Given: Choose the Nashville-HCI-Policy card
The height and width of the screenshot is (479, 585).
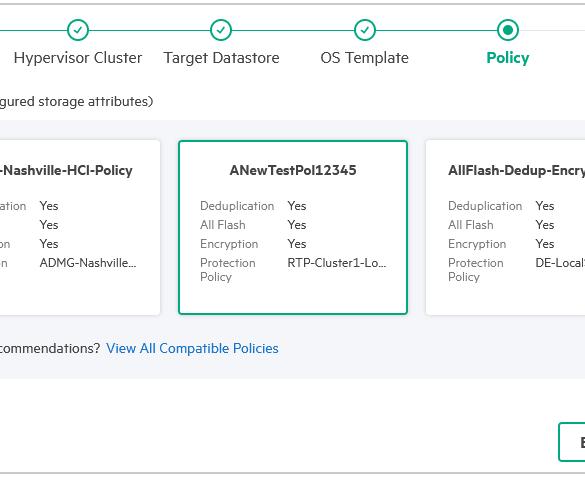Looking at the screenshot, I should [x=80, y=228].
